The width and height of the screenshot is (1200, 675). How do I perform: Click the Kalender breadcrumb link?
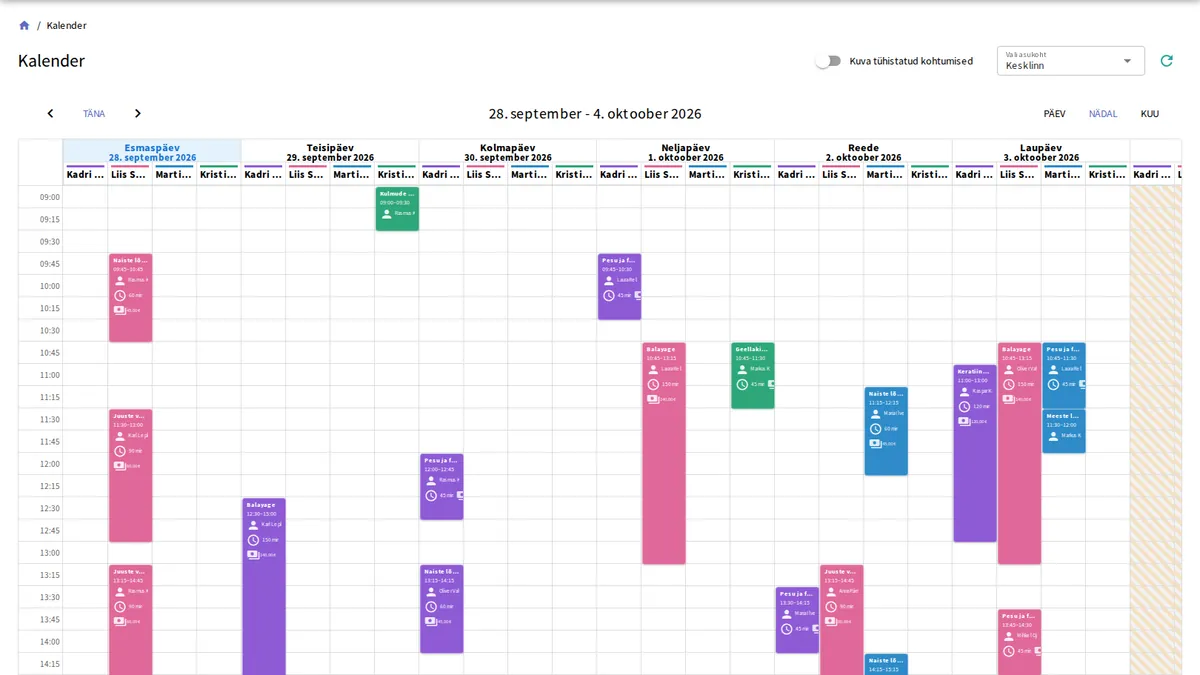tap(66, 25)
